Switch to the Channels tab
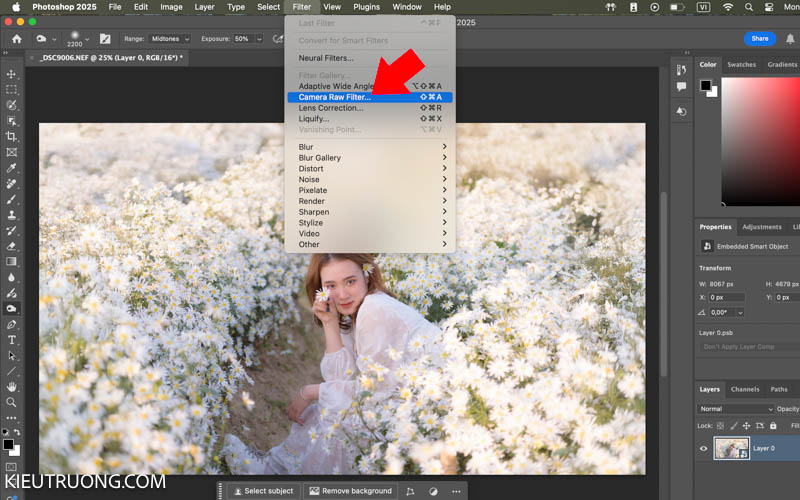Screen dimensions: 800x500 745,389
